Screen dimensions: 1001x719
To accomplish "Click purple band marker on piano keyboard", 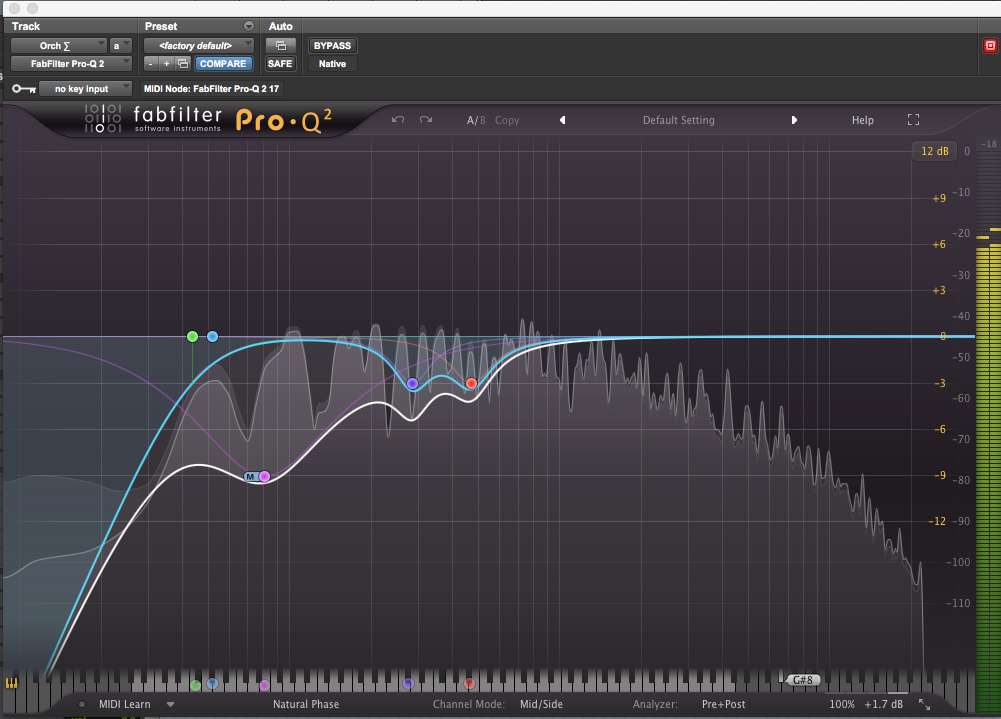I will point(408,684).
